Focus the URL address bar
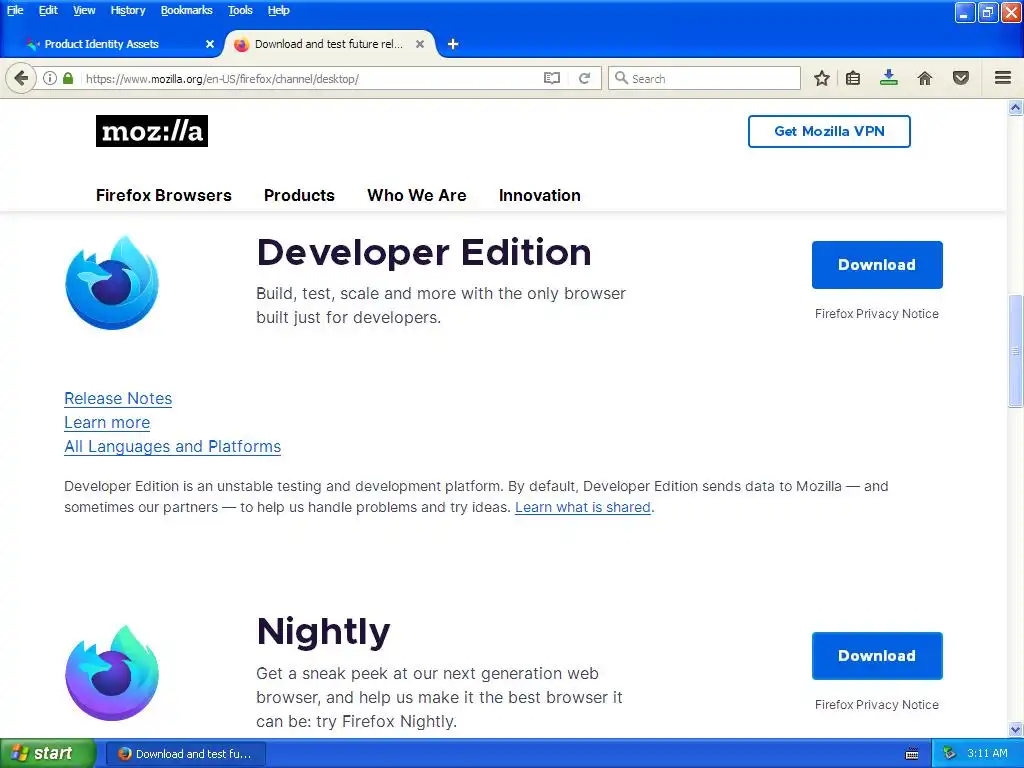 pos(312,78)
